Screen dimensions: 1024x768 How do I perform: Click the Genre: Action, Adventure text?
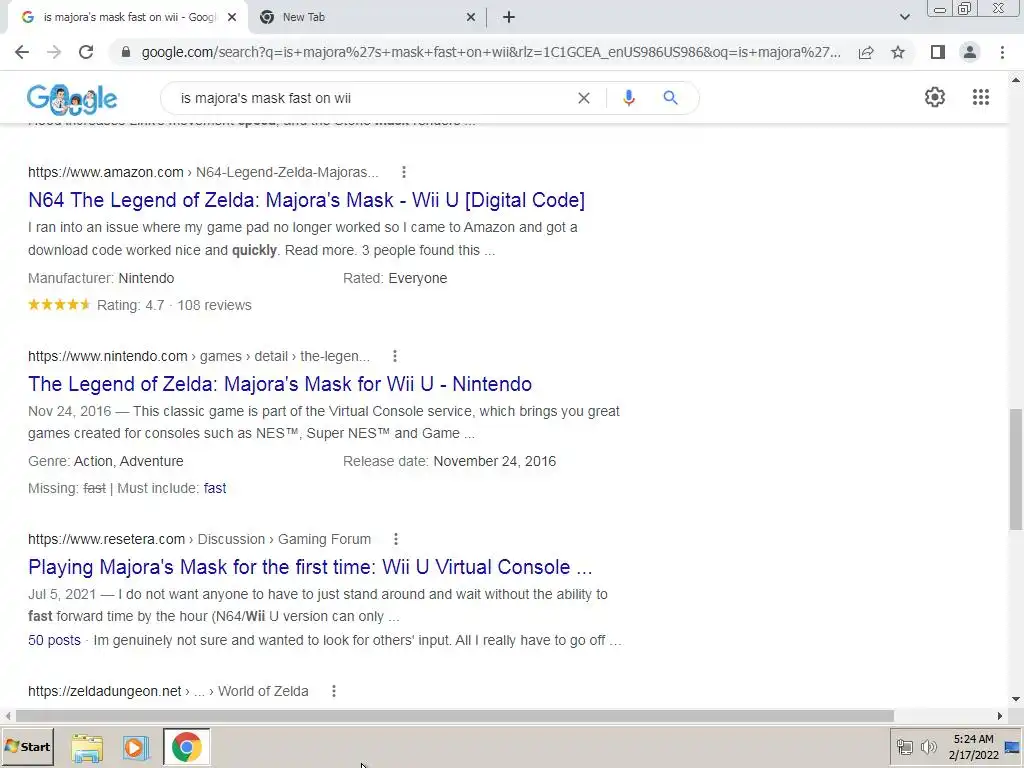pos(105,461)
